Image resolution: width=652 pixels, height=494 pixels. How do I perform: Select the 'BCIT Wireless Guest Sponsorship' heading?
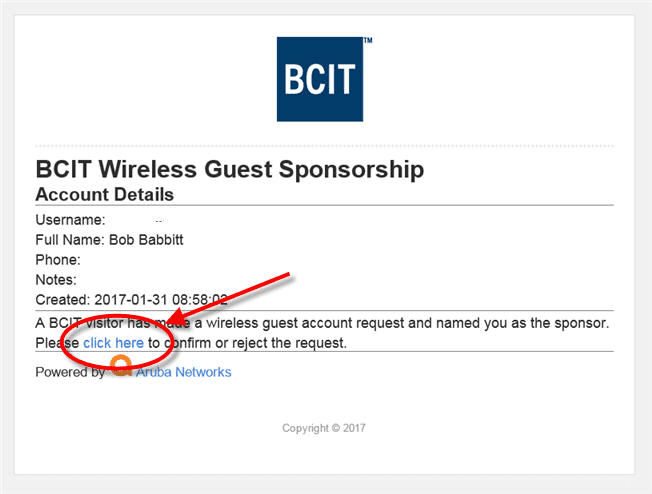click(230, 170)
